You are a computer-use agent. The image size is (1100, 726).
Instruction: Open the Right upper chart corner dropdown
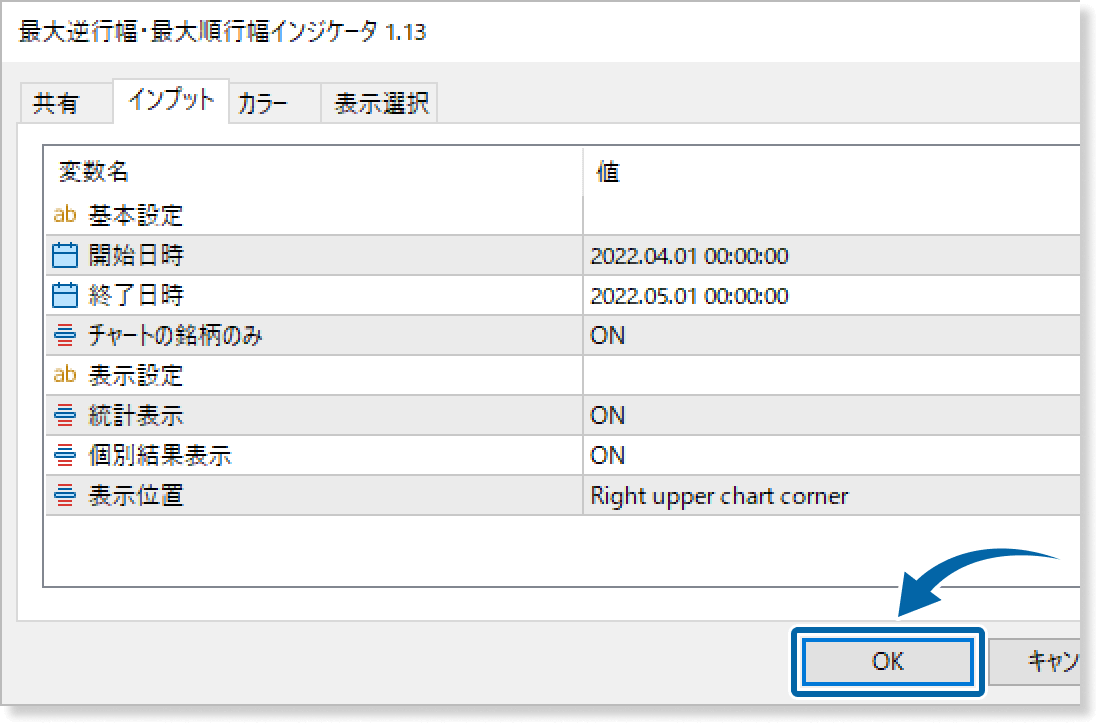tap(719, 496)
